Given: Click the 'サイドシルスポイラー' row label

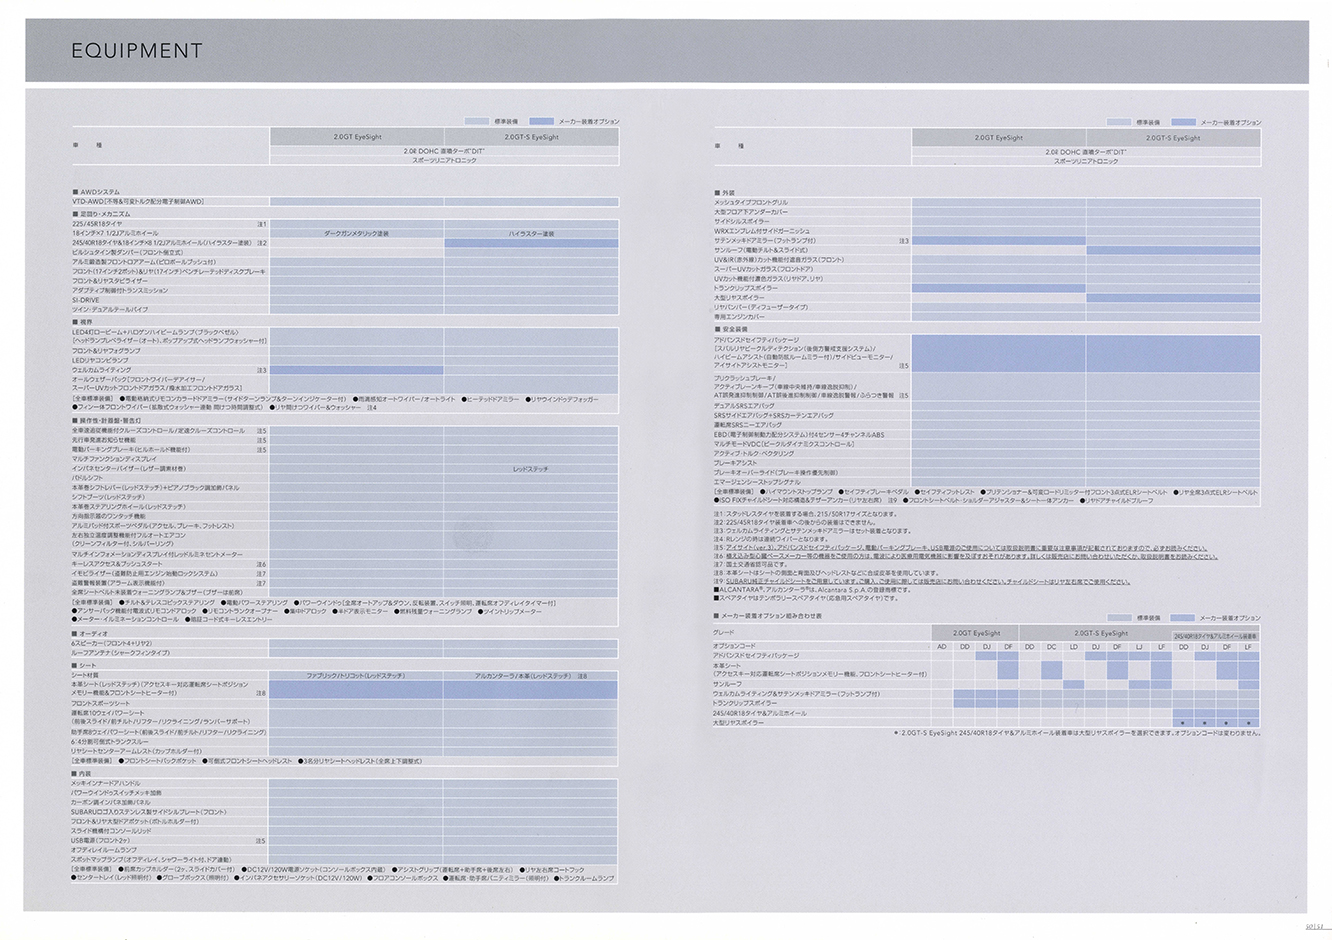Looking at the screenshot, I should tap(740, 221).
